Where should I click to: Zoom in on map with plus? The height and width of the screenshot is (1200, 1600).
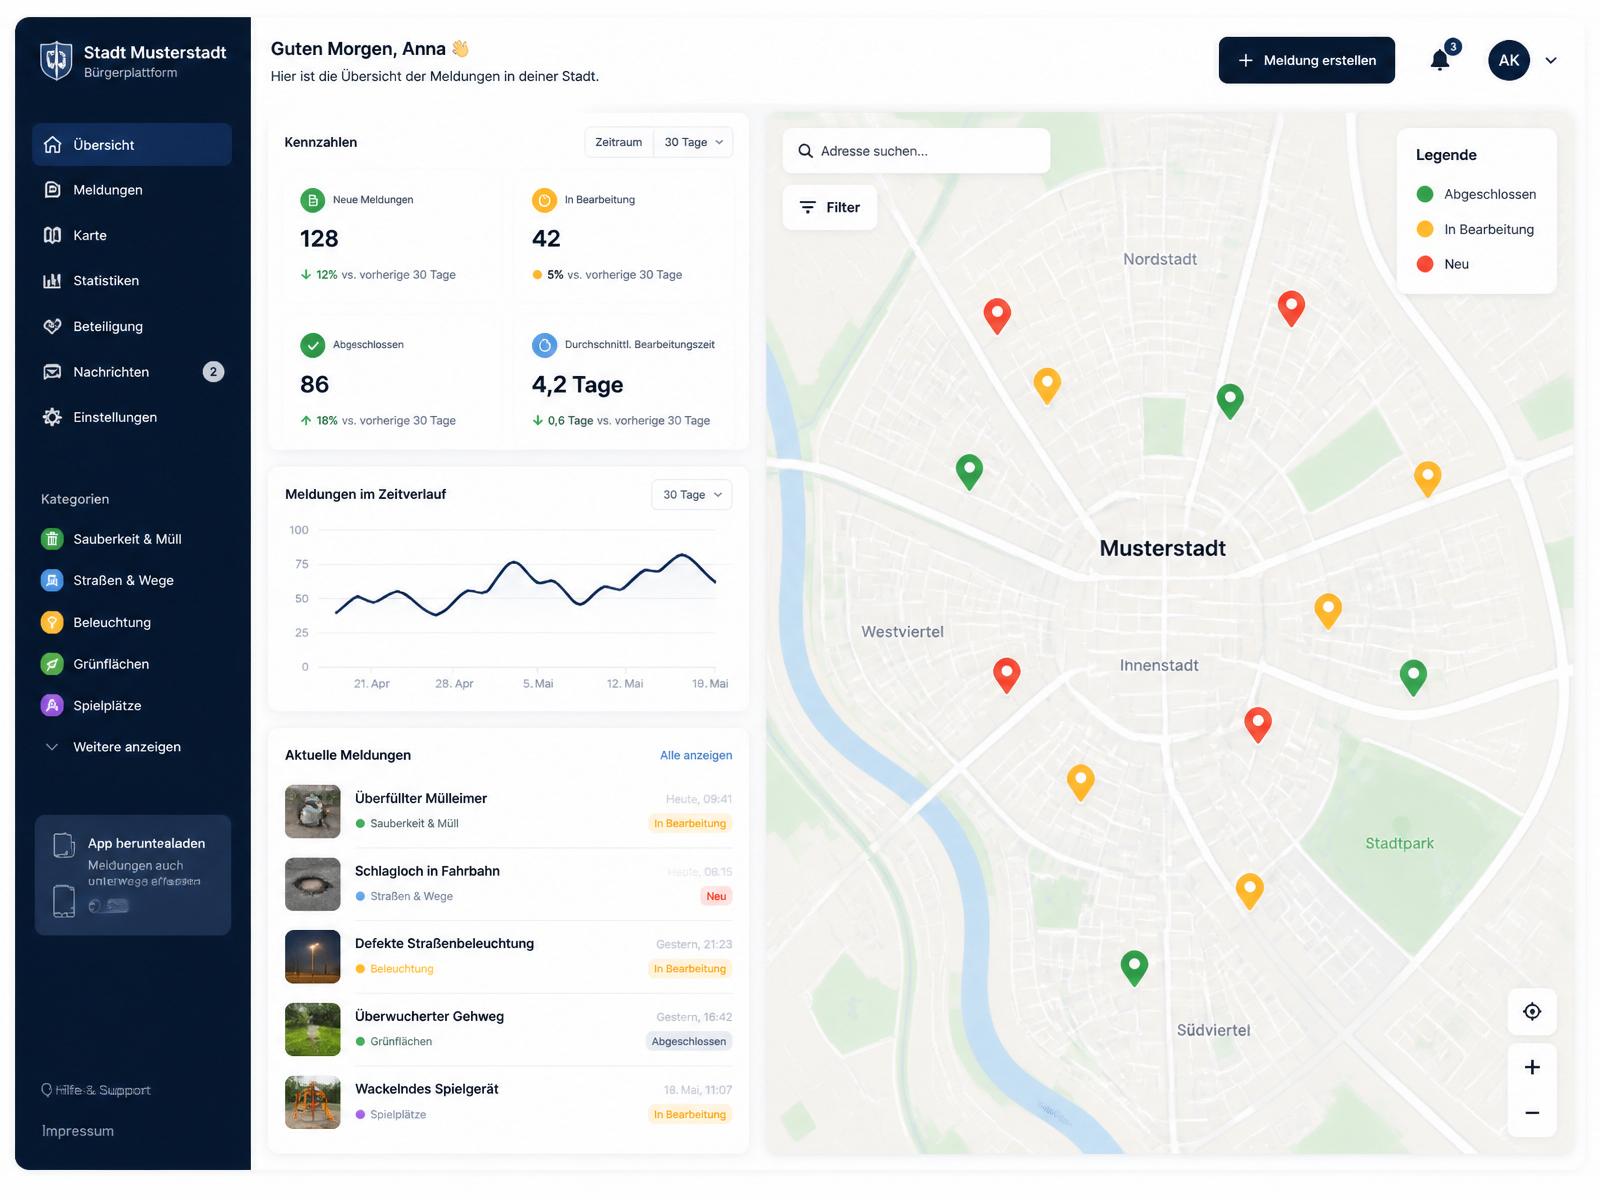click(x=1532, y=1067)
